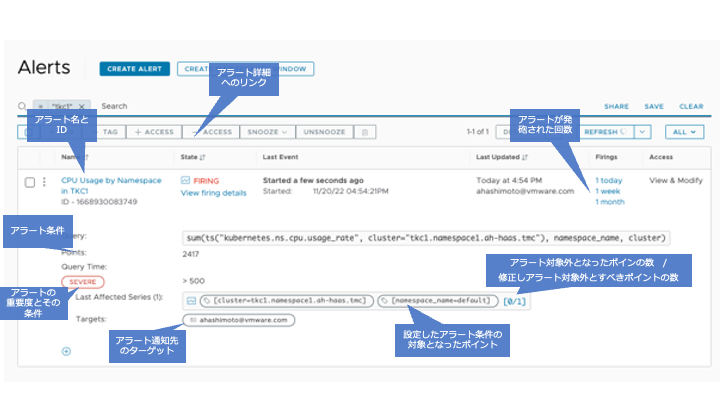Click the UNSNOOZE button
This screenshot has height=405, width=720.
(324, 132)
